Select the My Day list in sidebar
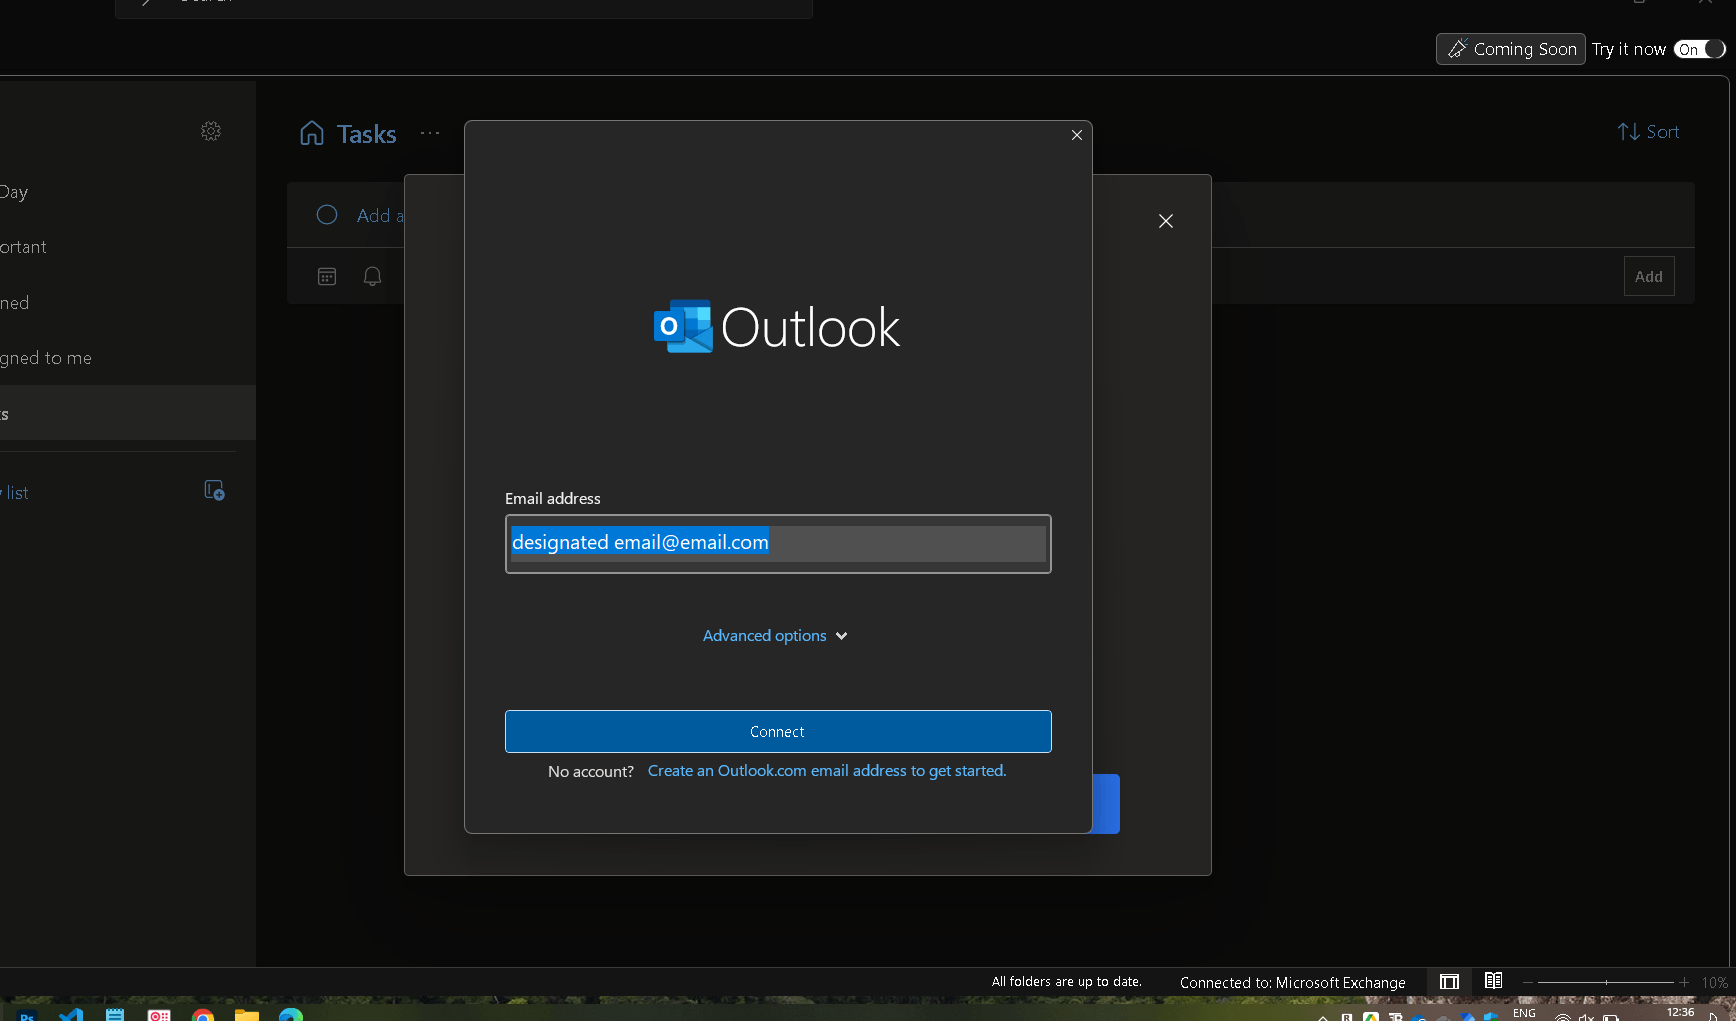Viewport: 1736px width, 1021px height. coord(128,192)
